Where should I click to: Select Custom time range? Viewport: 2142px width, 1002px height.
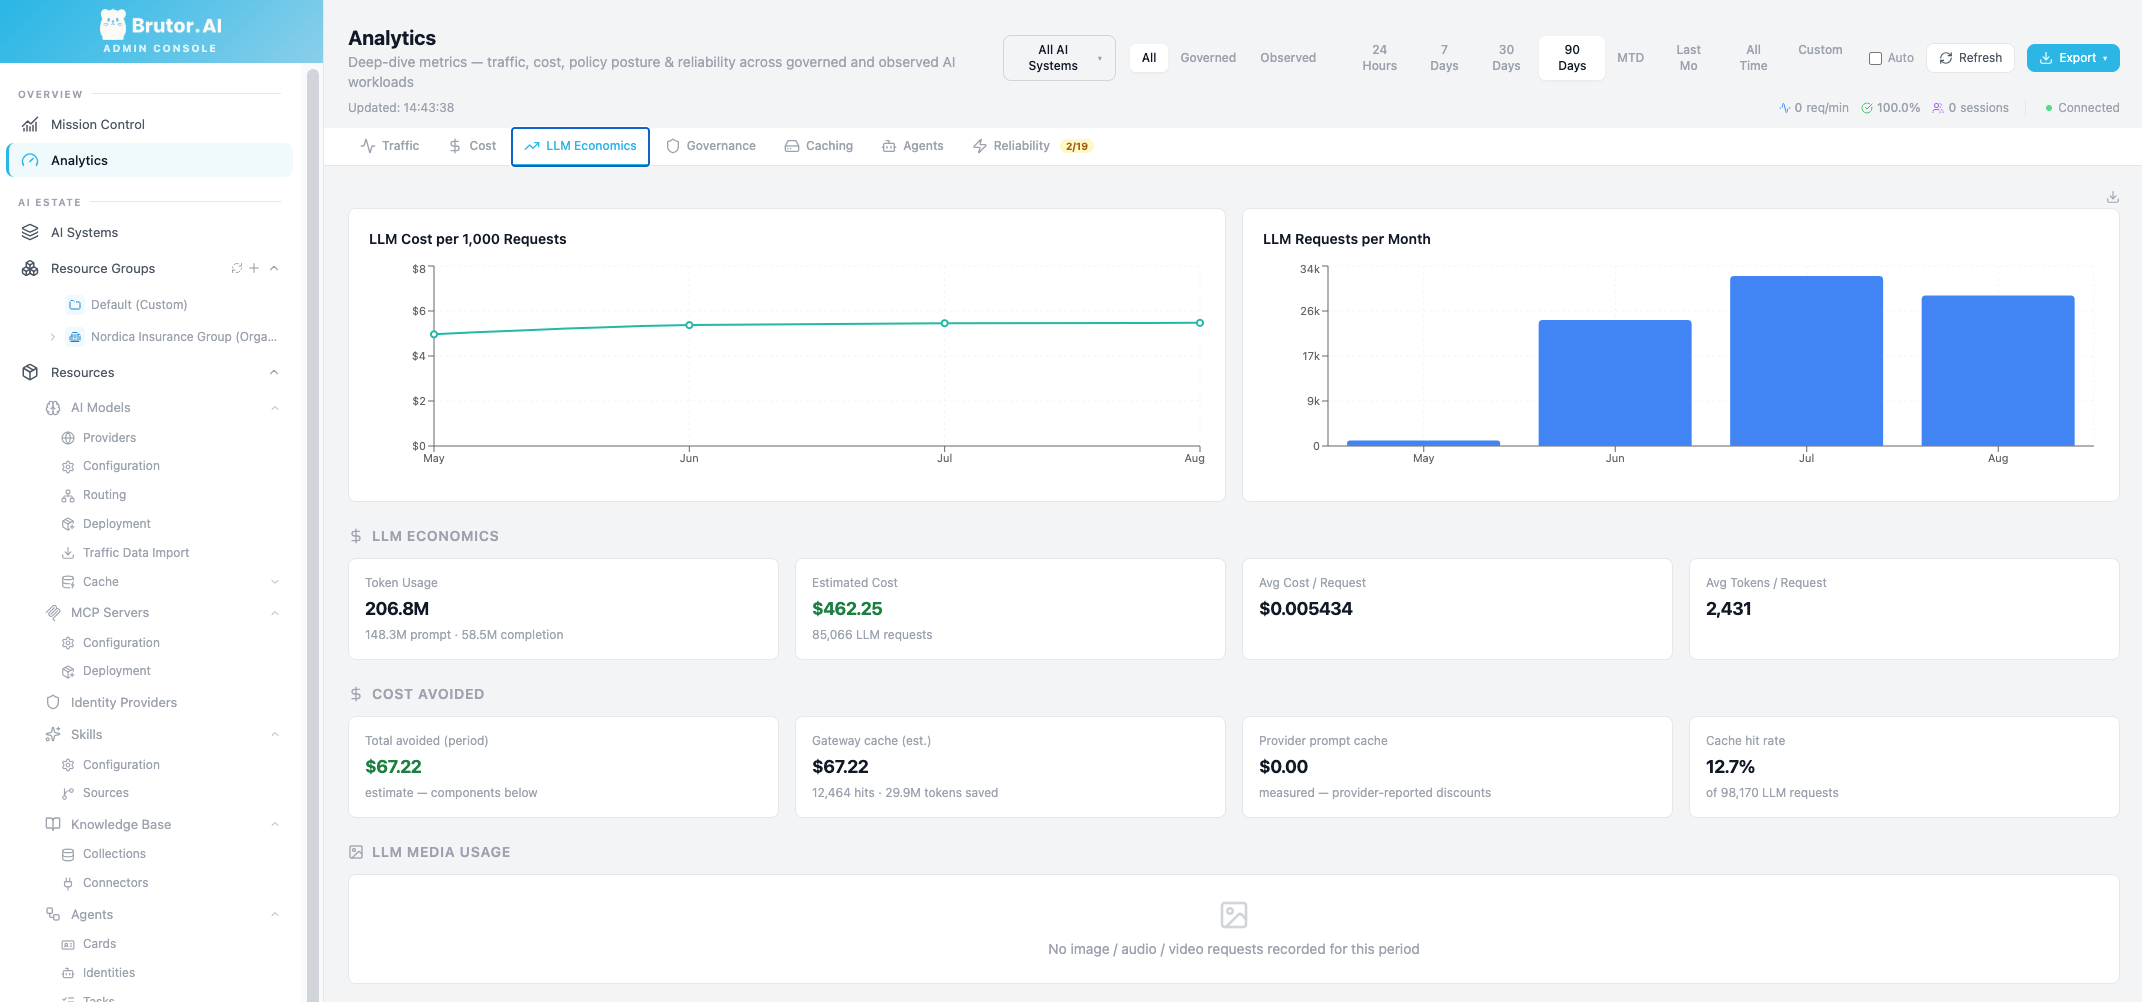point(1820,50)
